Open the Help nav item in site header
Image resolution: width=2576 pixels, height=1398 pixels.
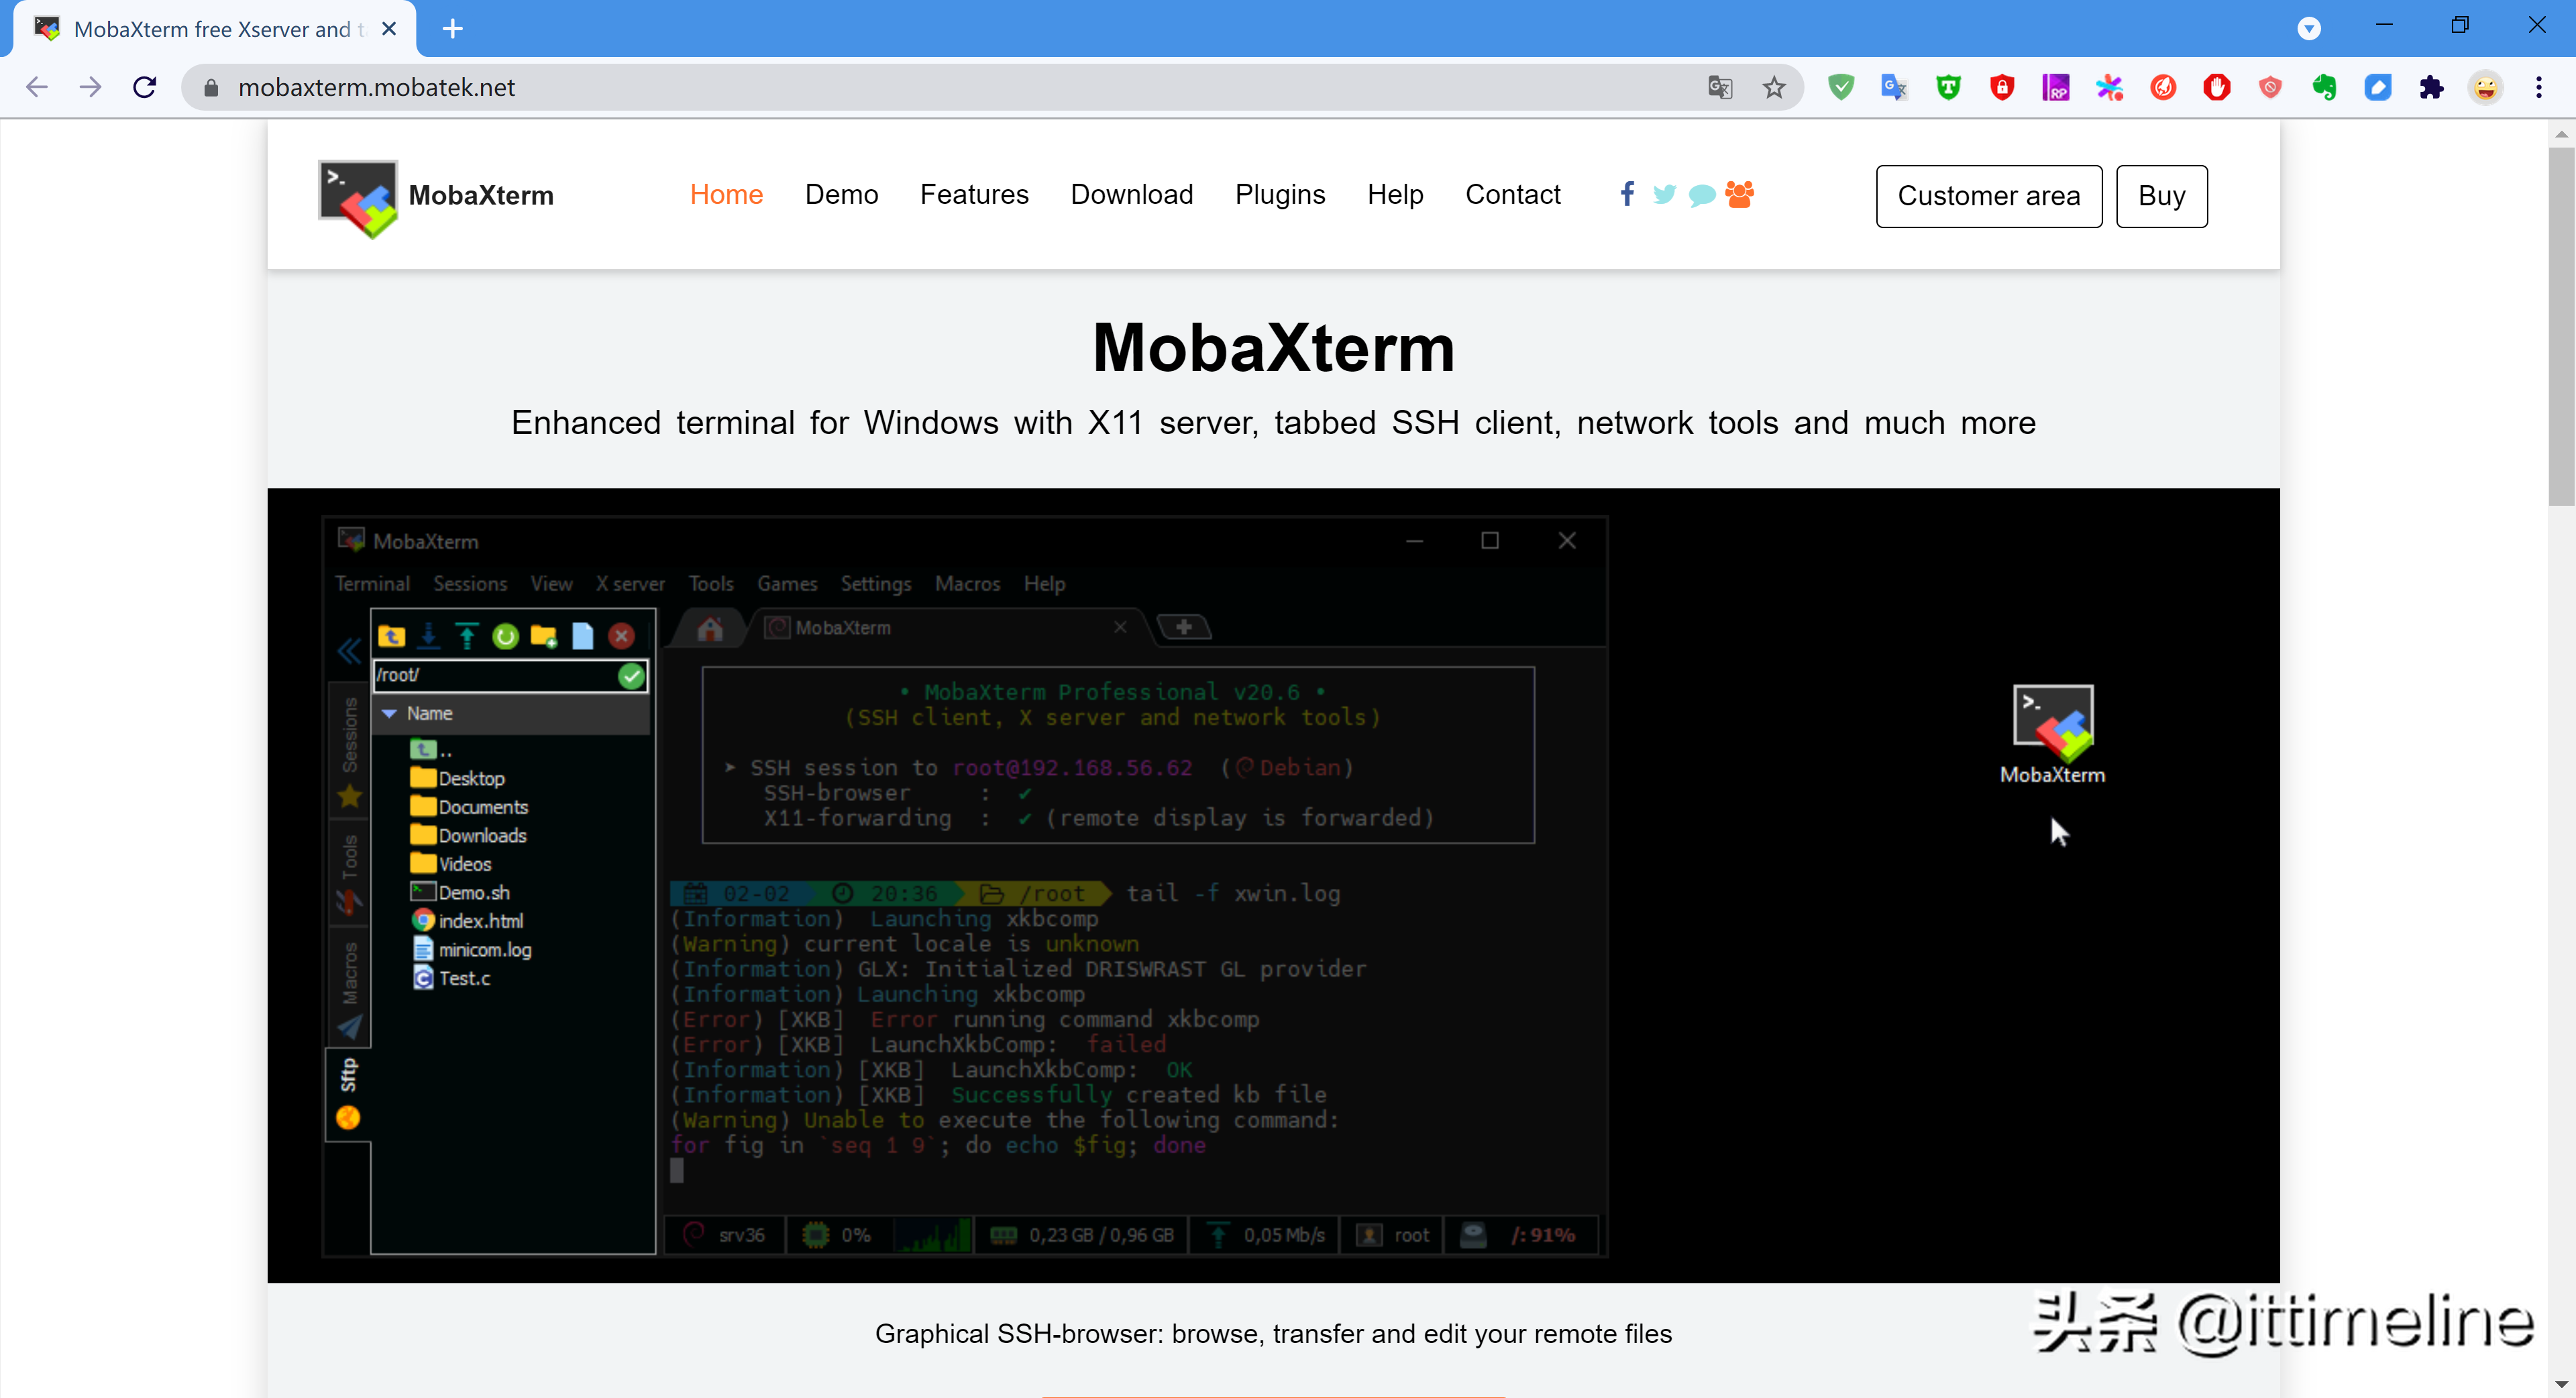point(1395,195)
